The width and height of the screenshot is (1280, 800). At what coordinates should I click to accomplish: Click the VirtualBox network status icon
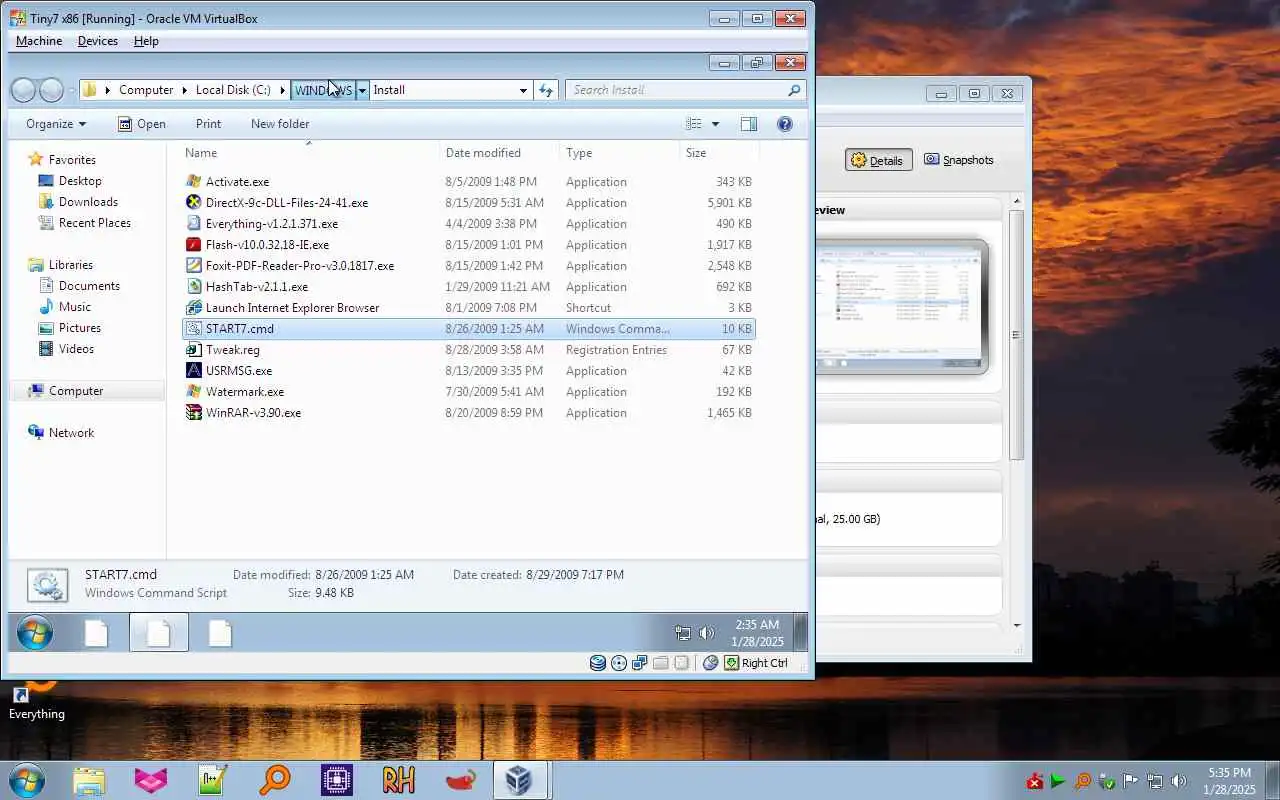point(640,663)
